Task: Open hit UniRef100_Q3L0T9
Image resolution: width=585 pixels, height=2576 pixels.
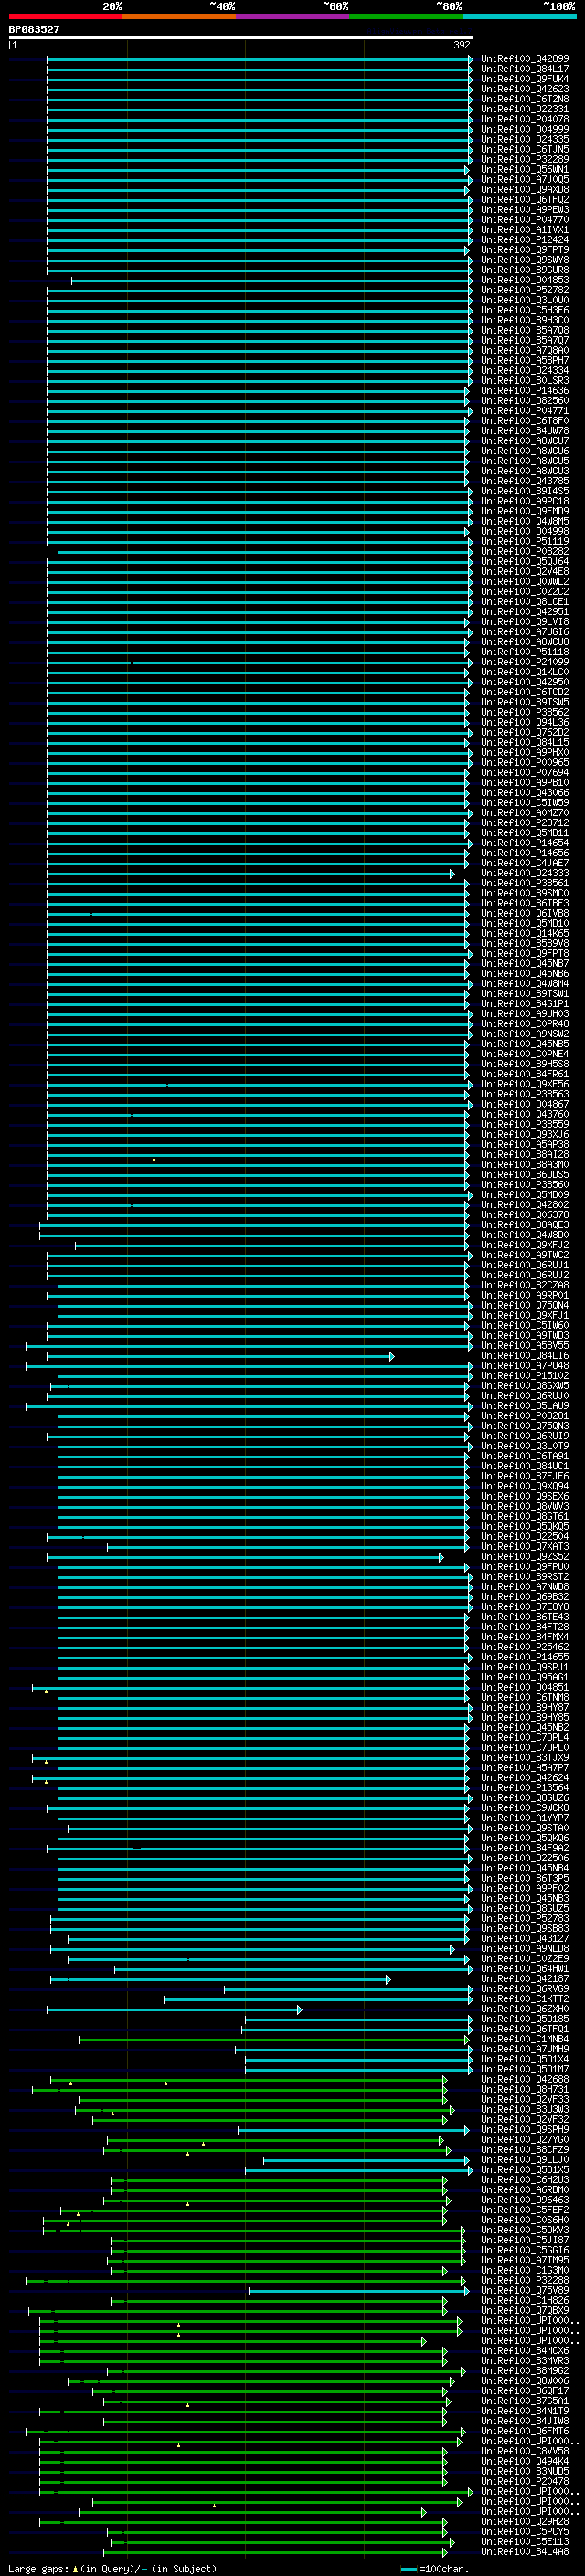Action: 524,1446
